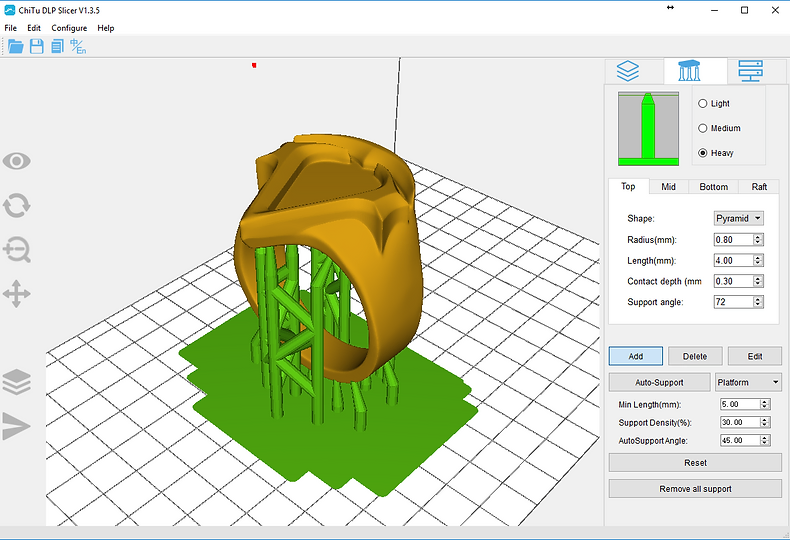The image size is (790, 540).
Task: Open the Help menu
Action: [x=106, y=28]
